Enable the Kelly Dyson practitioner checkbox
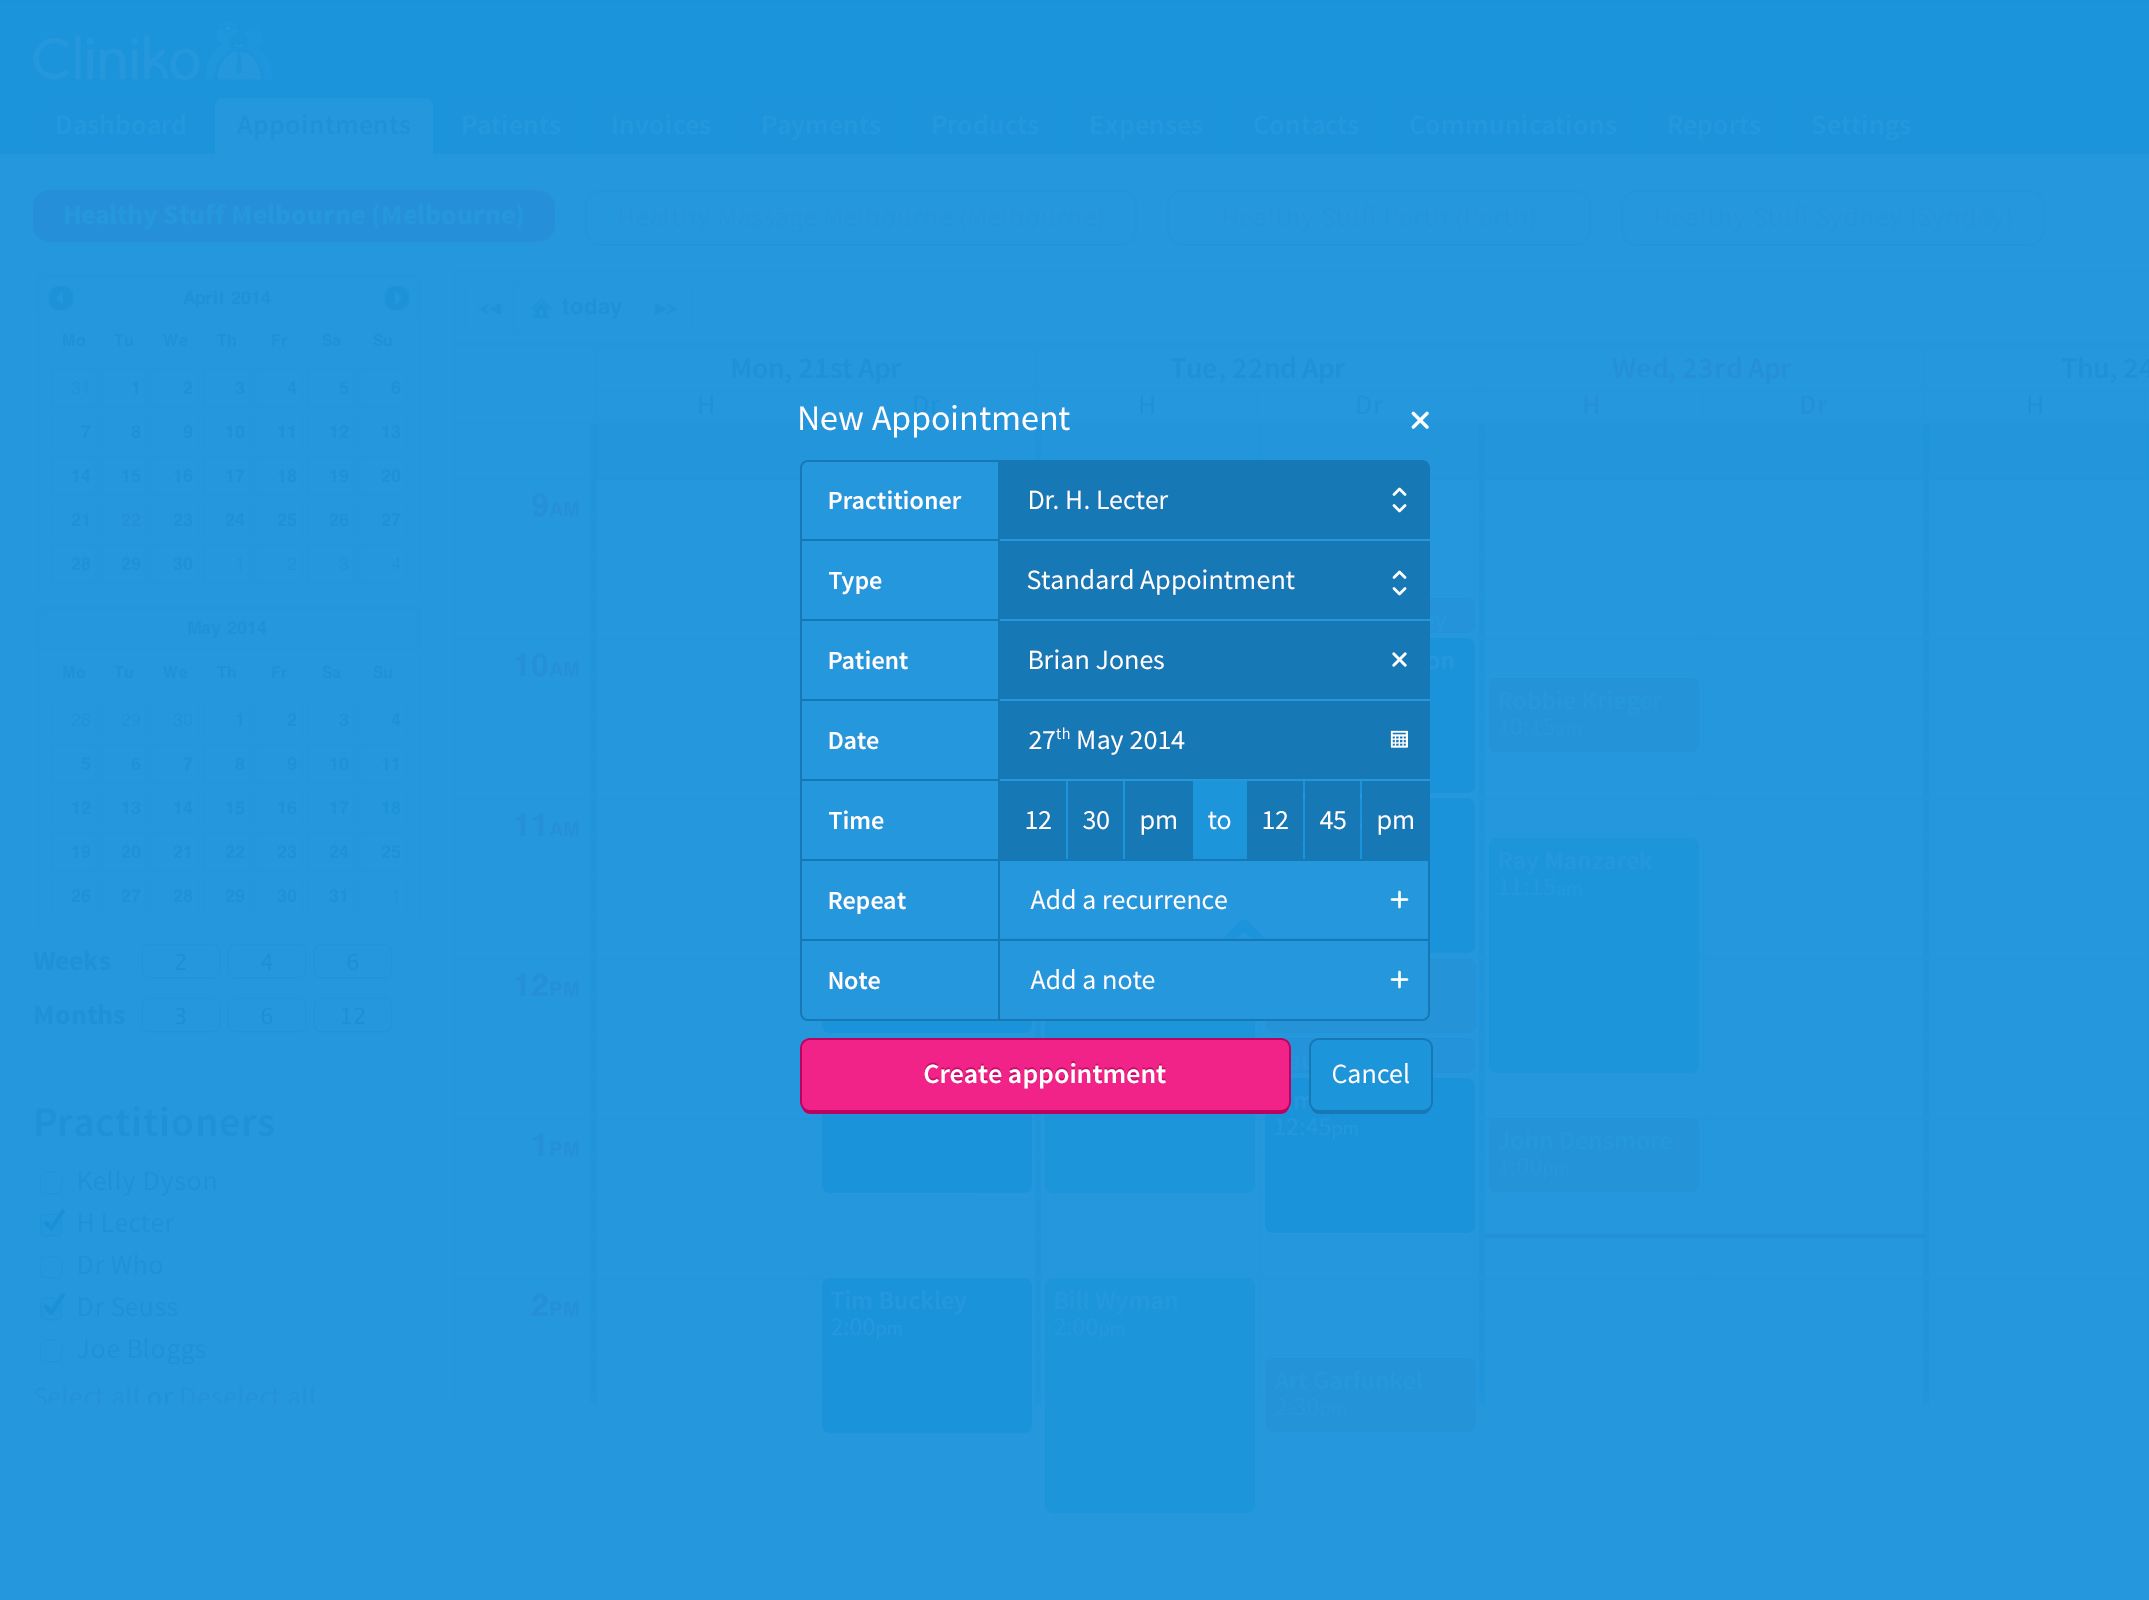This screenshot has width=2149, height=1600. tap(52, 1182)
